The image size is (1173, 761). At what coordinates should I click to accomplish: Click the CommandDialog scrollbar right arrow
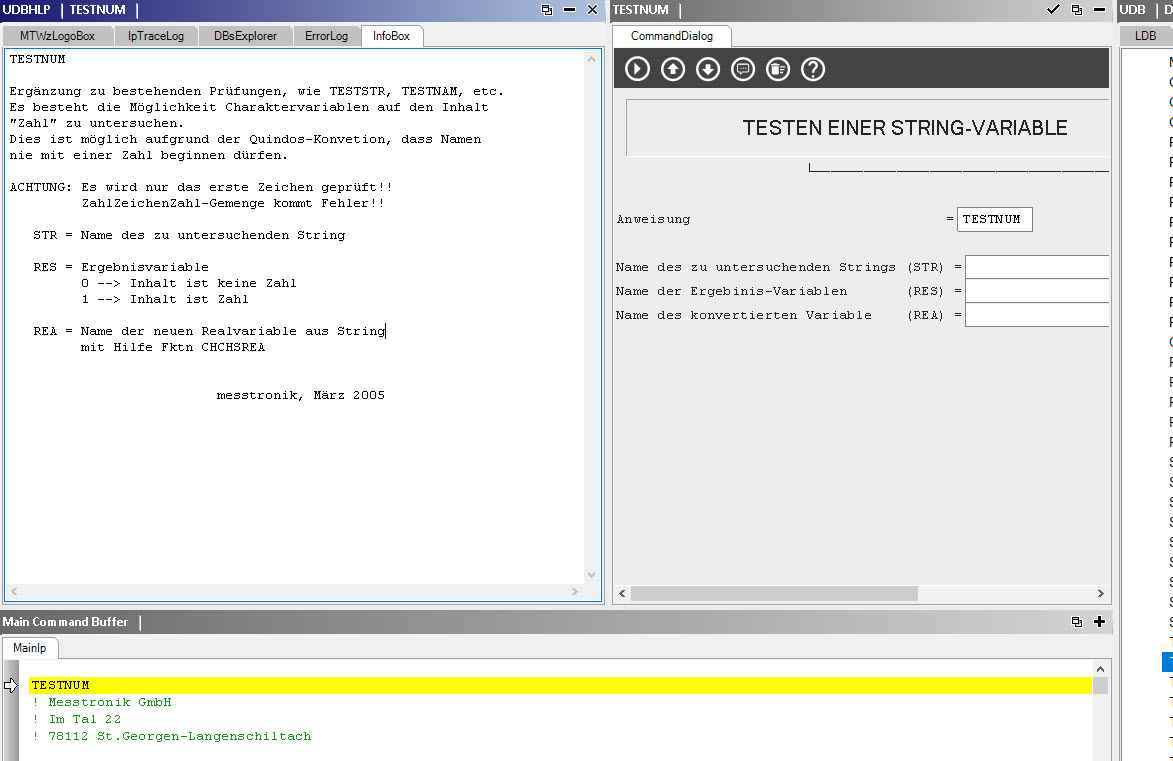(1100, 593)
